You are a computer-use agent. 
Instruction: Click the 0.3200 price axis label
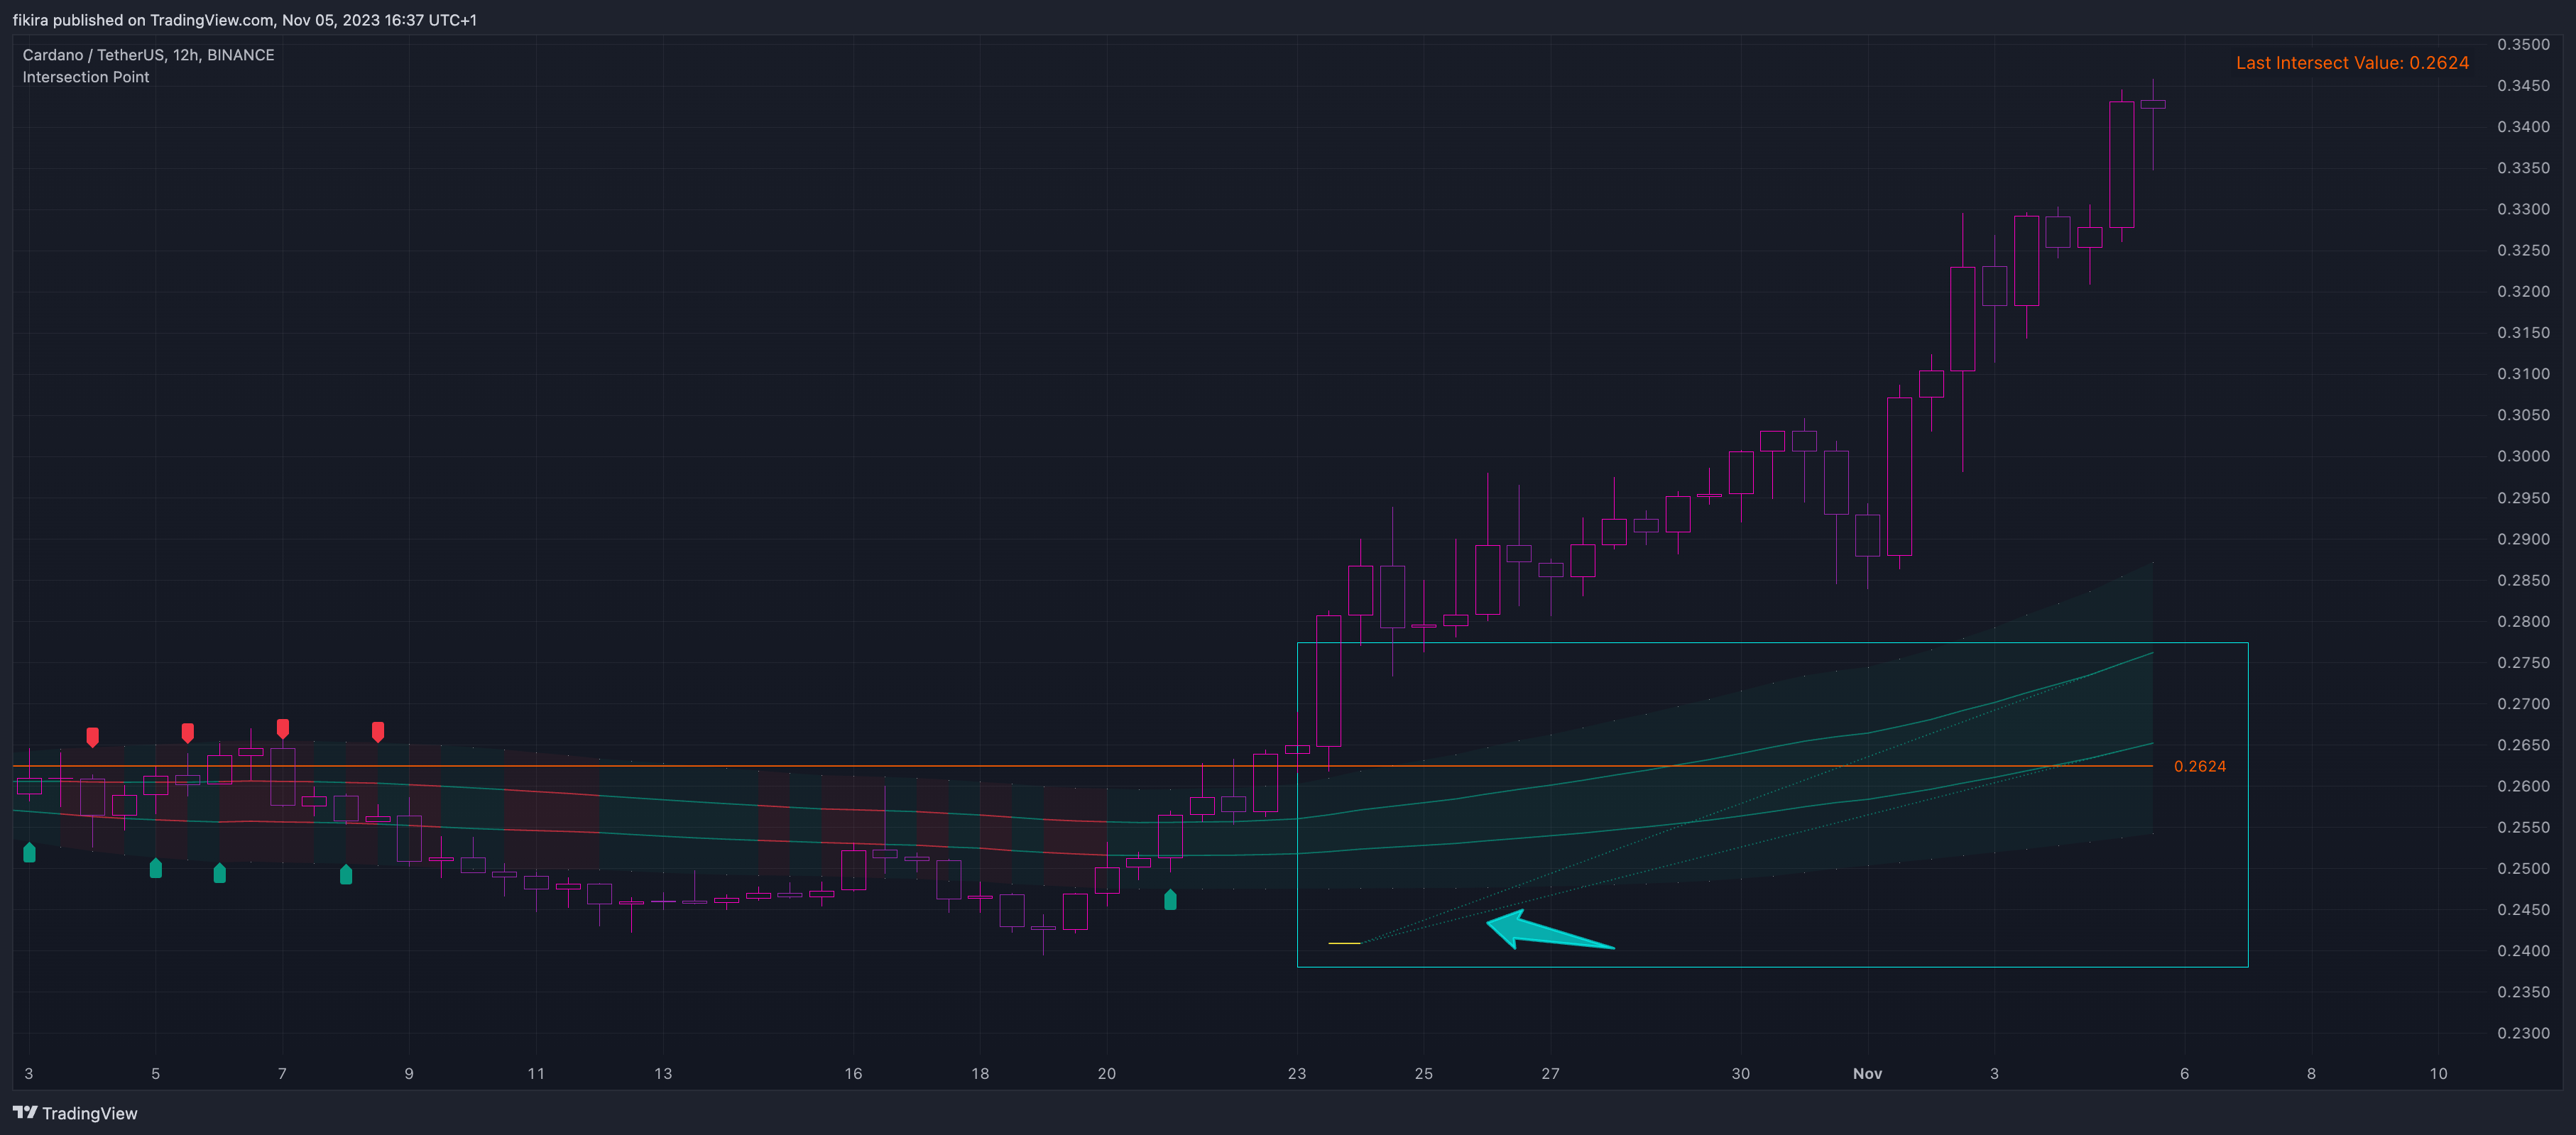[x=2523, y=292]
